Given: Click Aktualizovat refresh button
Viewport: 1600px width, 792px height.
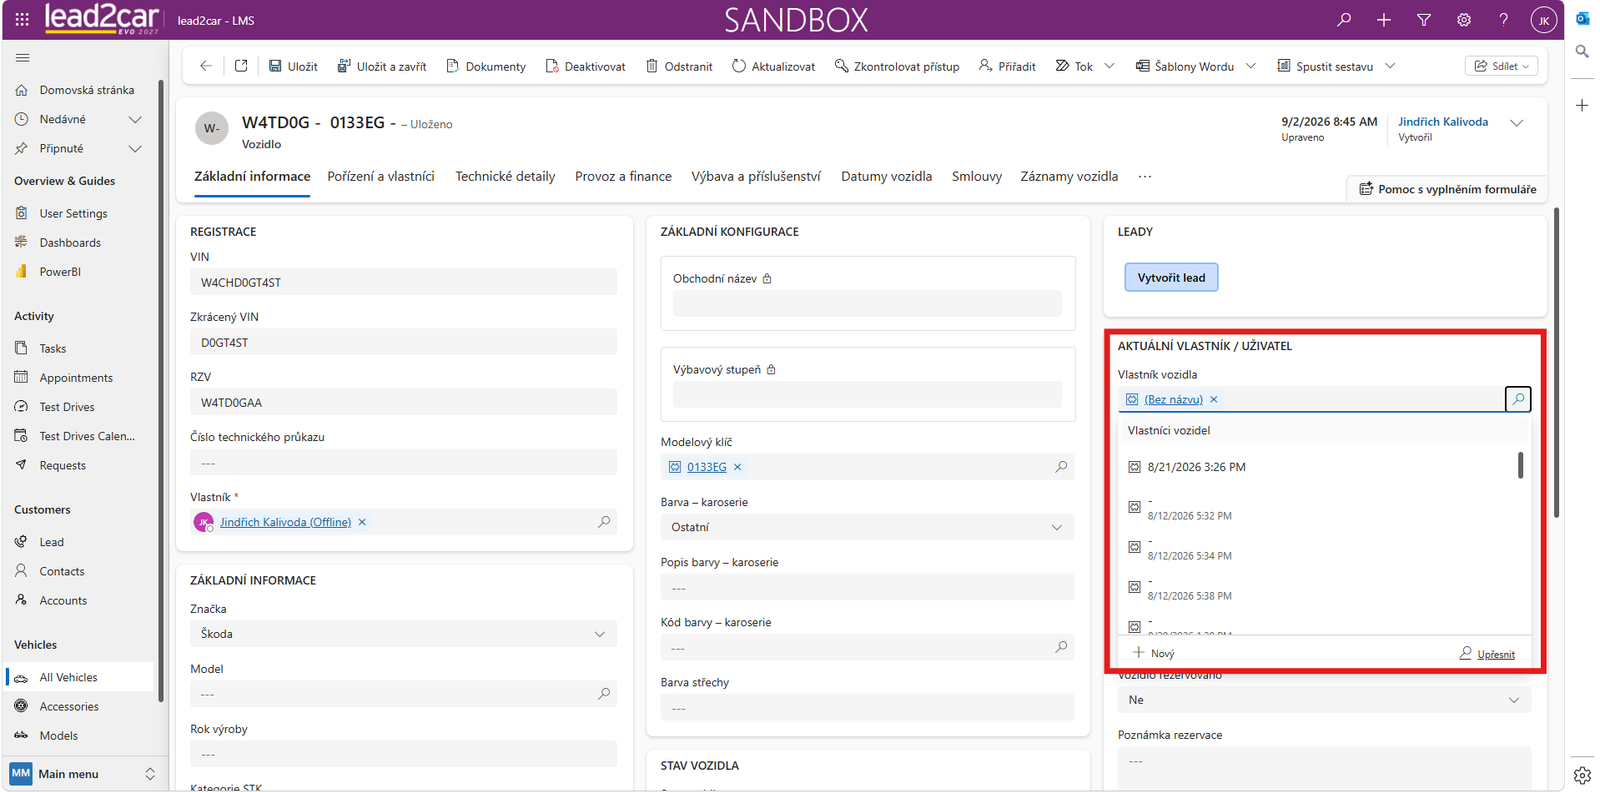Looking at the screenshot, I should coord(773,66).
